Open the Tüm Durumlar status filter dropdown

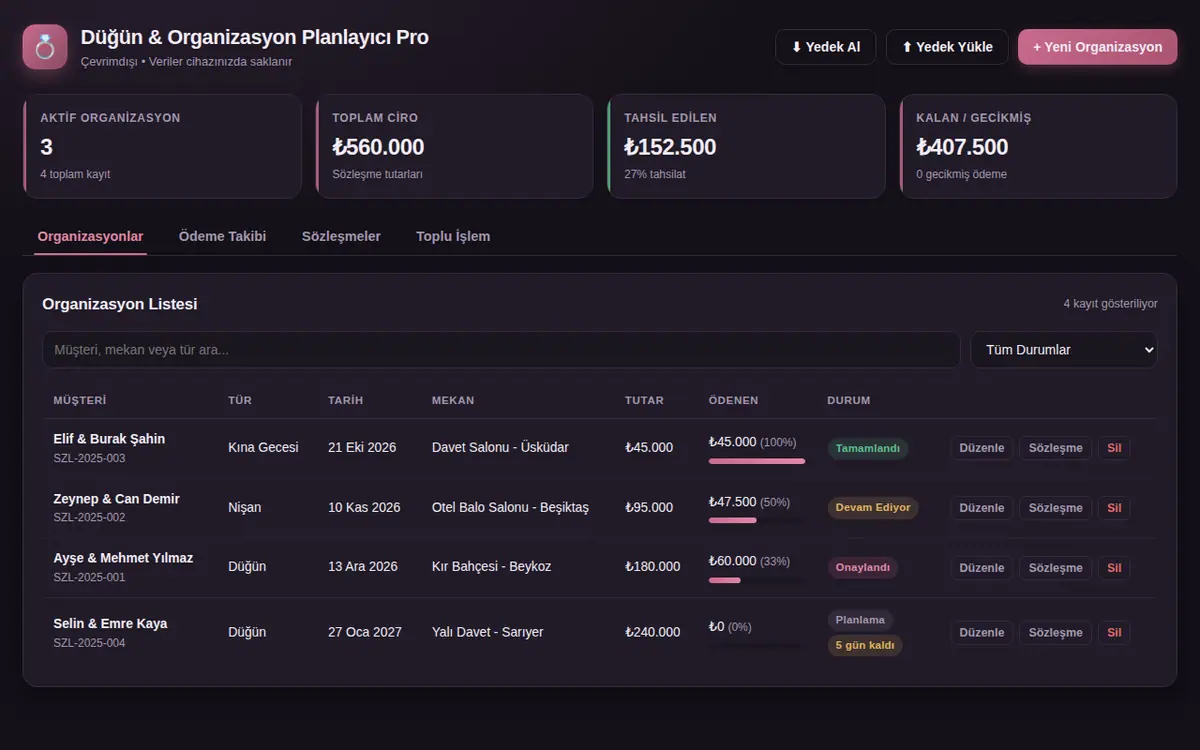tap(1064, 350)
